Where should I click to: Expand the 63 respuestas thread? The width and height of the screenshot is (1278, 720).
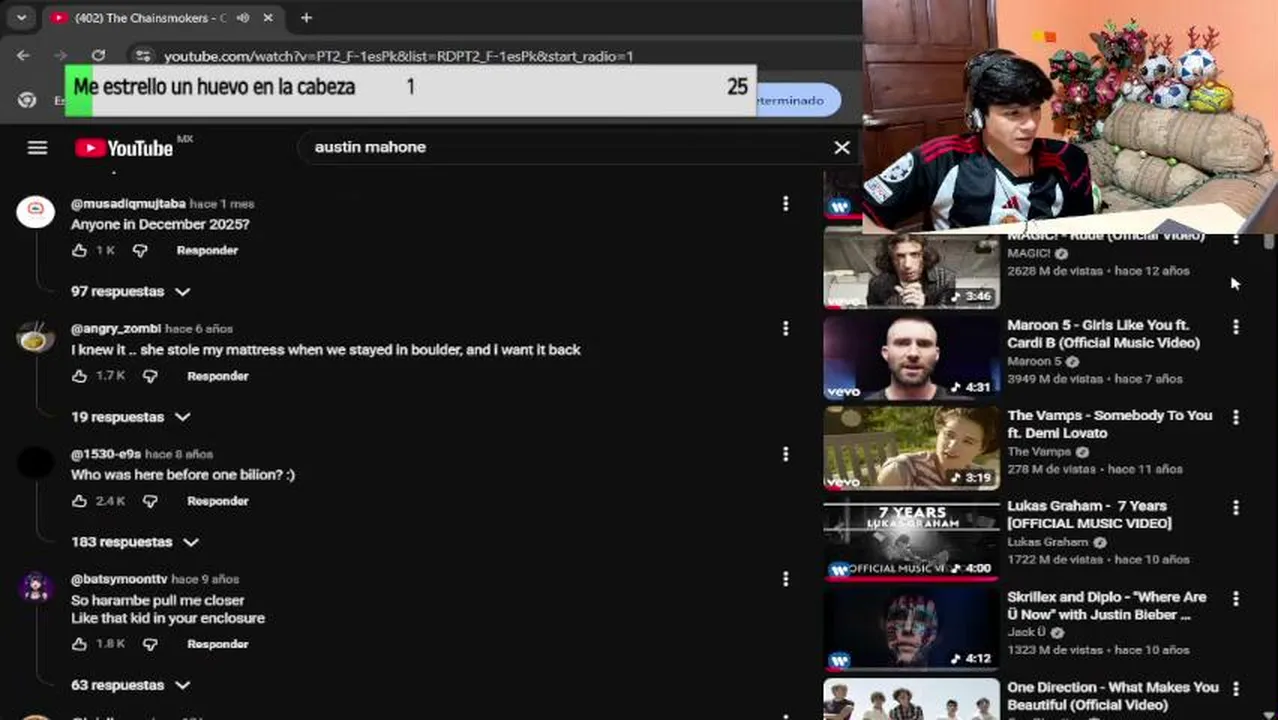pos(130,686)
